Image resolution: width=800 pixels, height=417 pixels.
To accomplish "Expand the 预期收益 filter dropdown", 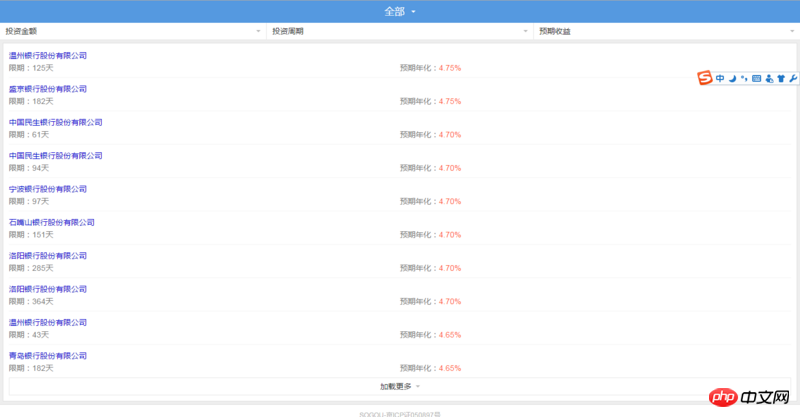I will tap(666, 31).
